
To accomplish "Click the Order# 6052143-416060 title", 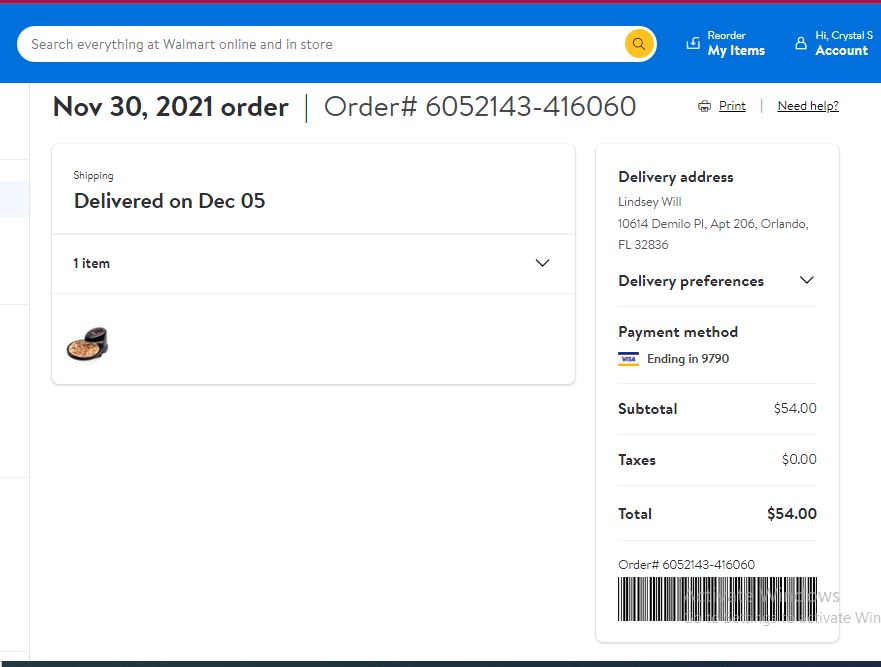I will (x=480, y=107).
